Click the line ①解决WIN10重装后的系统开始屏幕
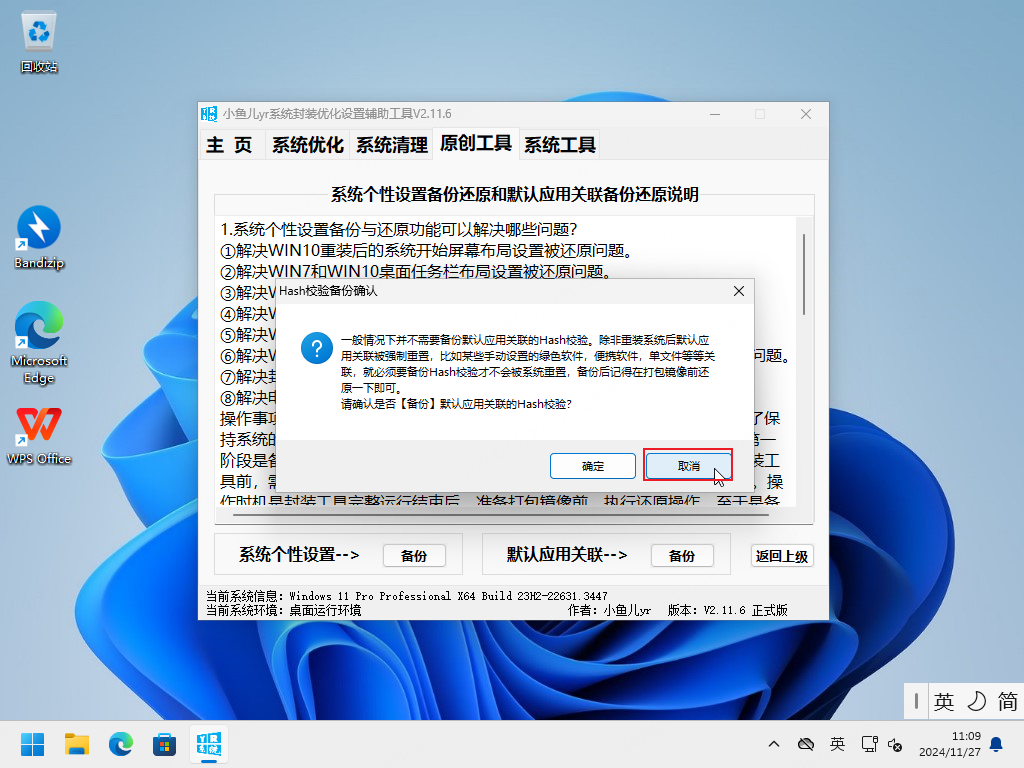Viewport: 1024px width, 768px height. point(426,251)
